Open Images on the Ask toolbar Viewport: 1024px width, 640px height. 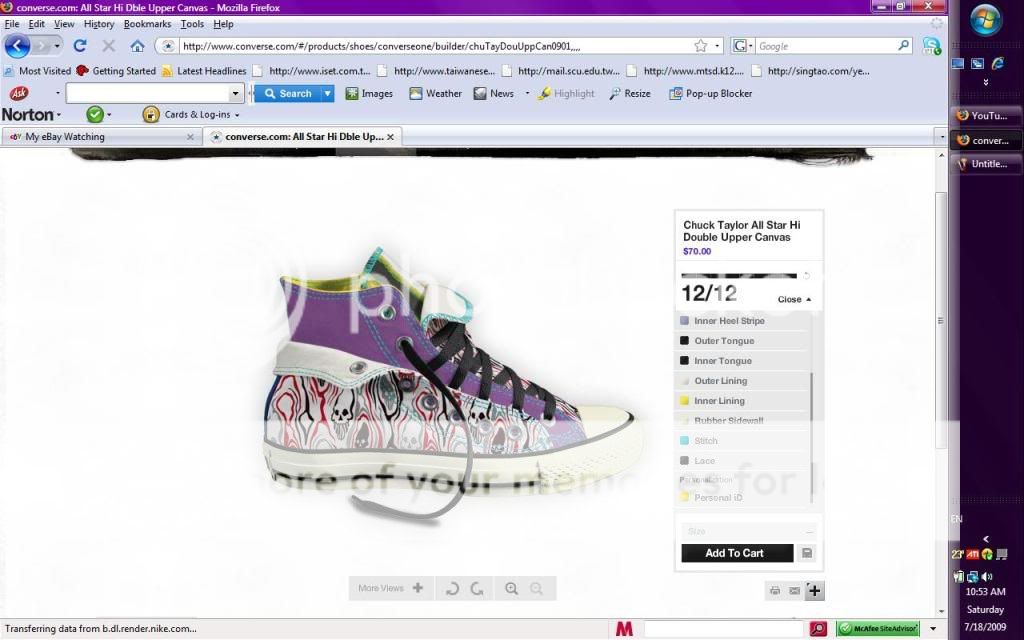click(x=370, y=93)
